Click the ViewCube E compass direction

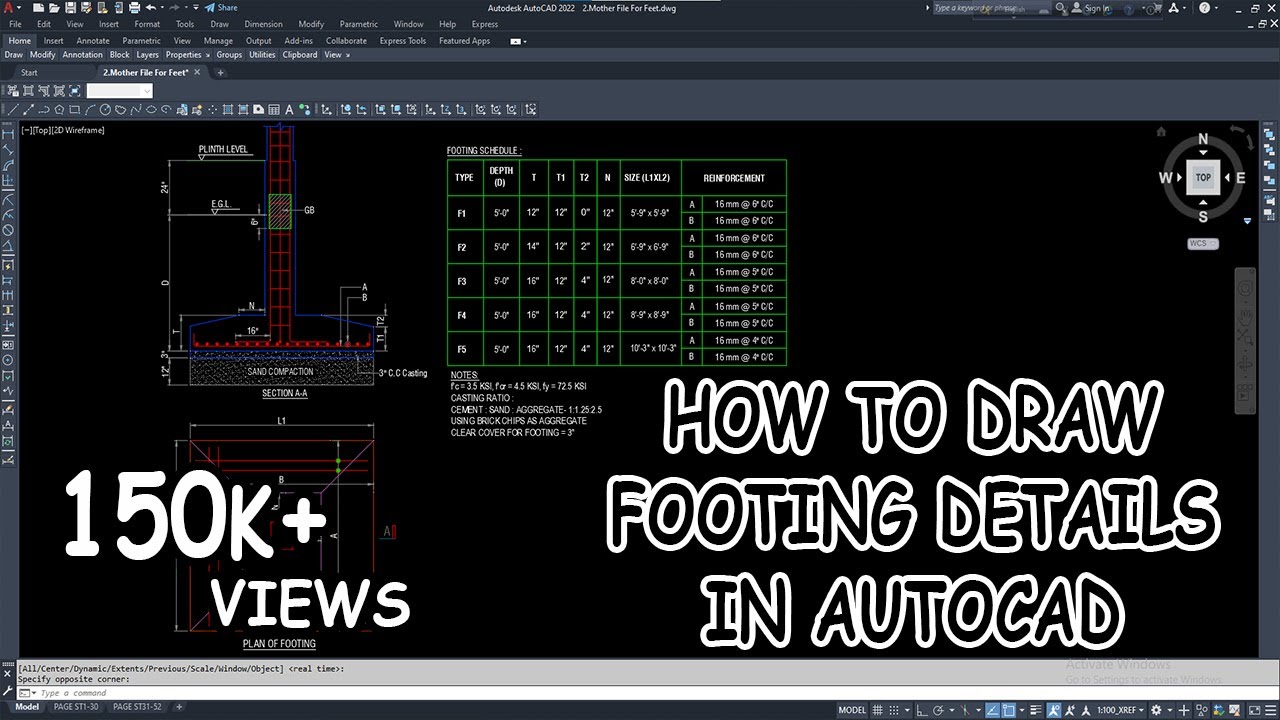[x=1241, y=178]
